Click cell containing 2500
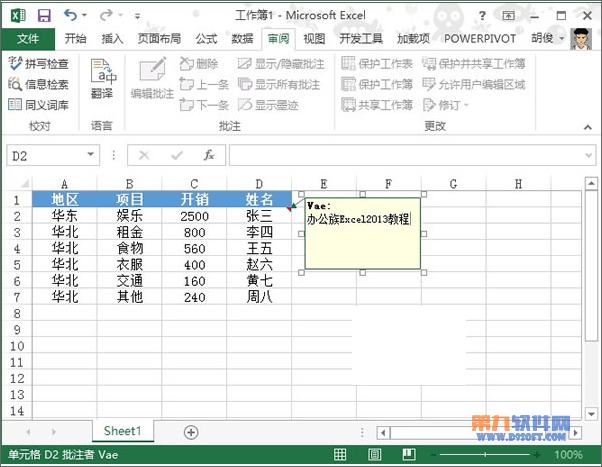 click(194, 216)
